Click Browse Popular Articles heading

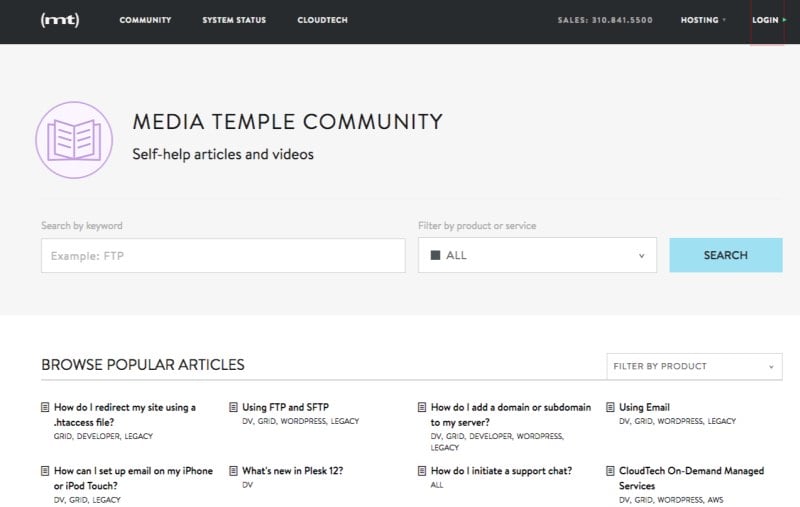tap(143, 365)
